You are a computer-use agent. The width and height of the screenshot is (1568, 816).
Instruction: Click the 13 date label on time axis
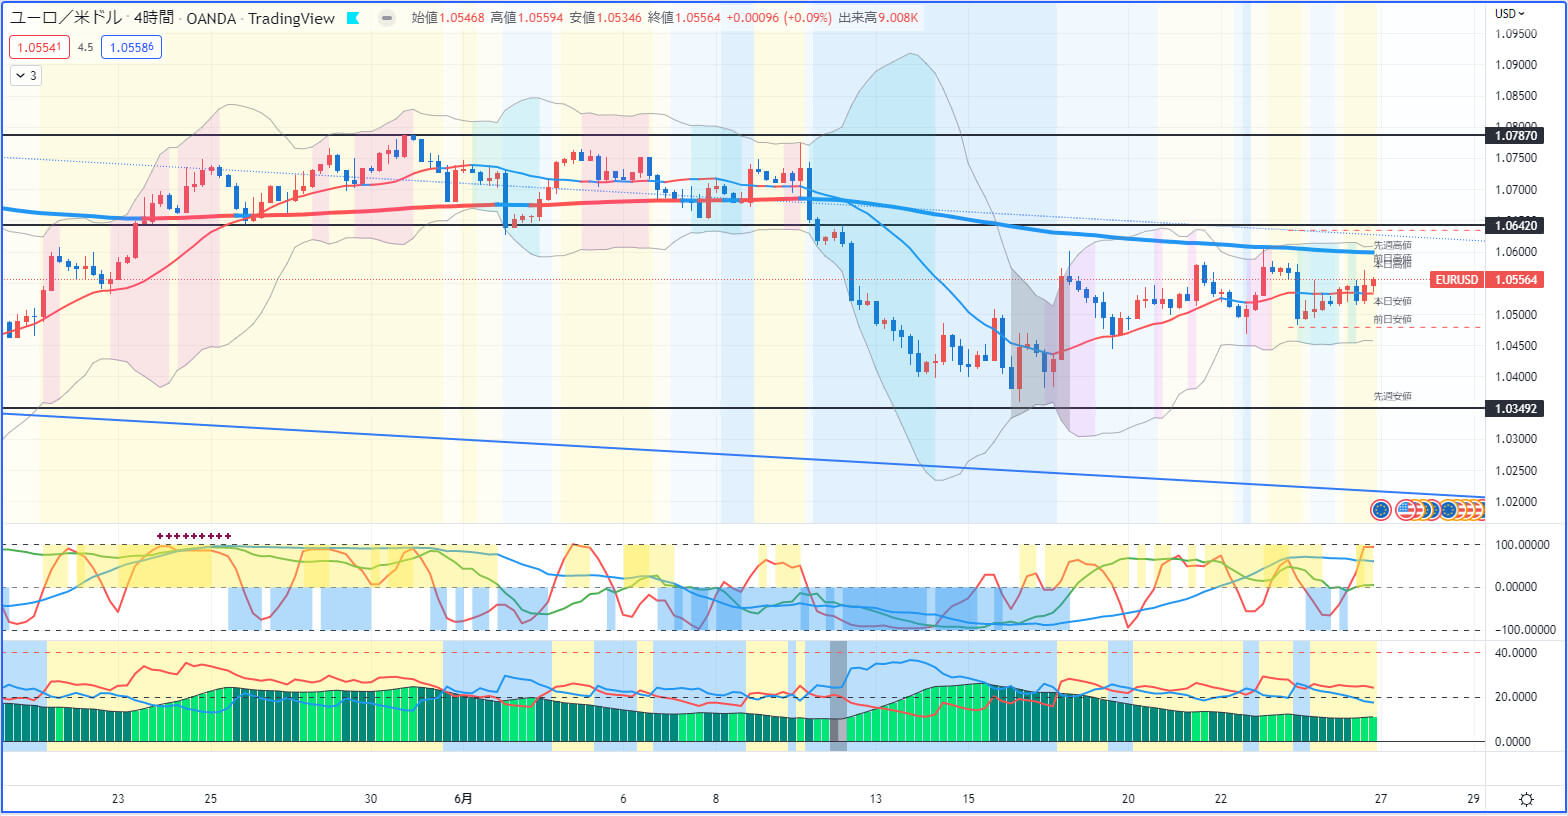[876, 799]
